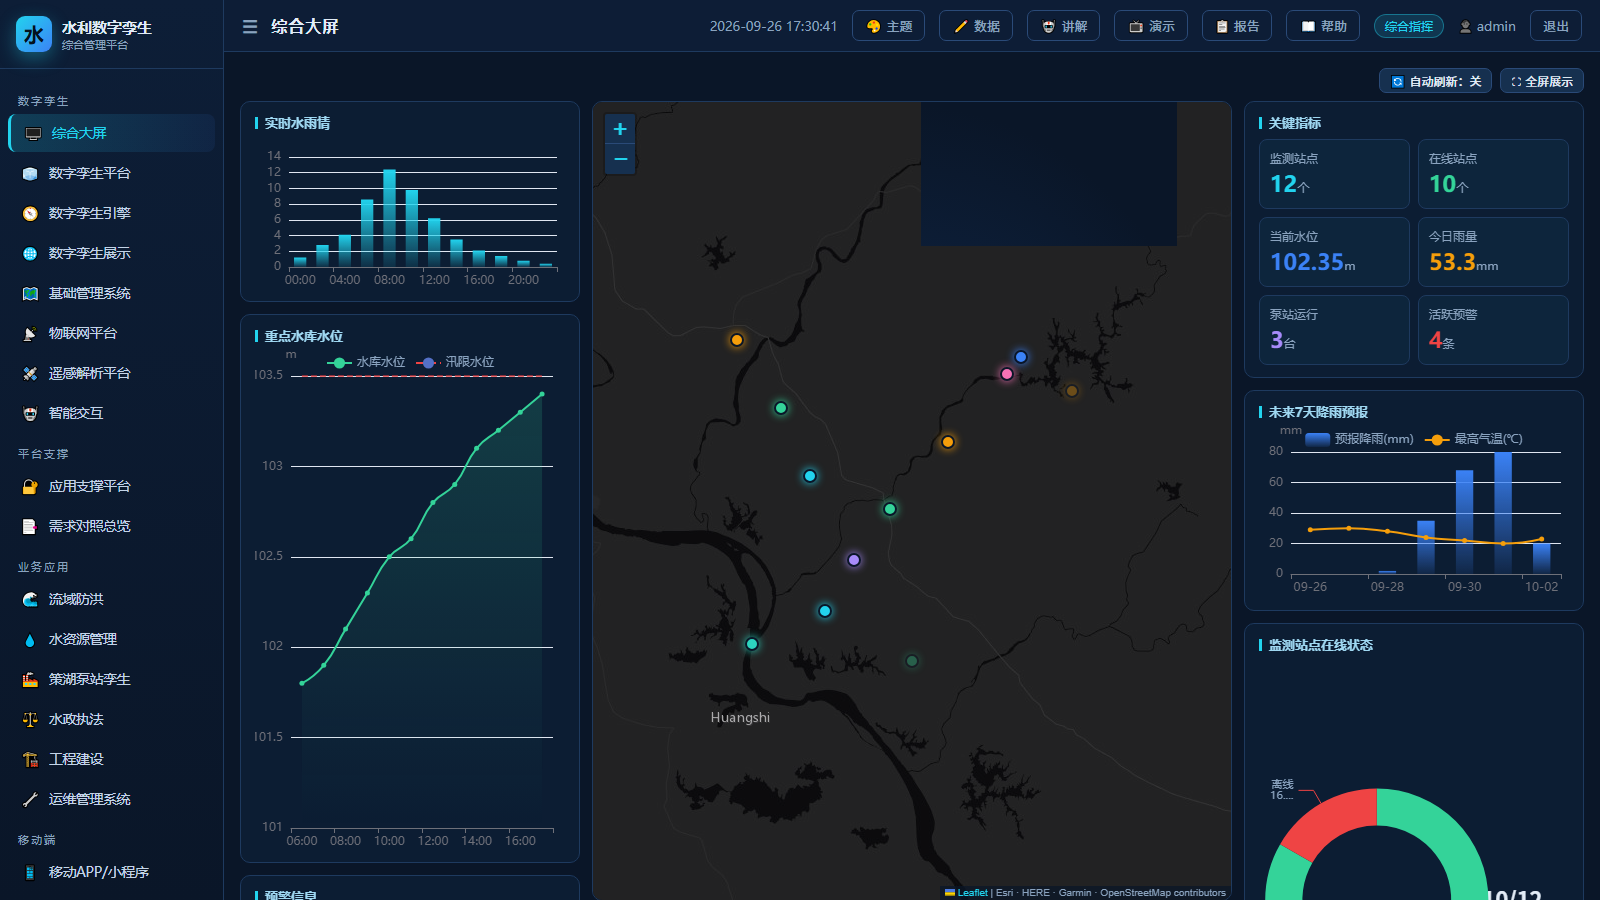Viewport: 1600px width, 900px height.
Task: Toggle the 自动刷新 switch
Action: (x=1435, y=81)
